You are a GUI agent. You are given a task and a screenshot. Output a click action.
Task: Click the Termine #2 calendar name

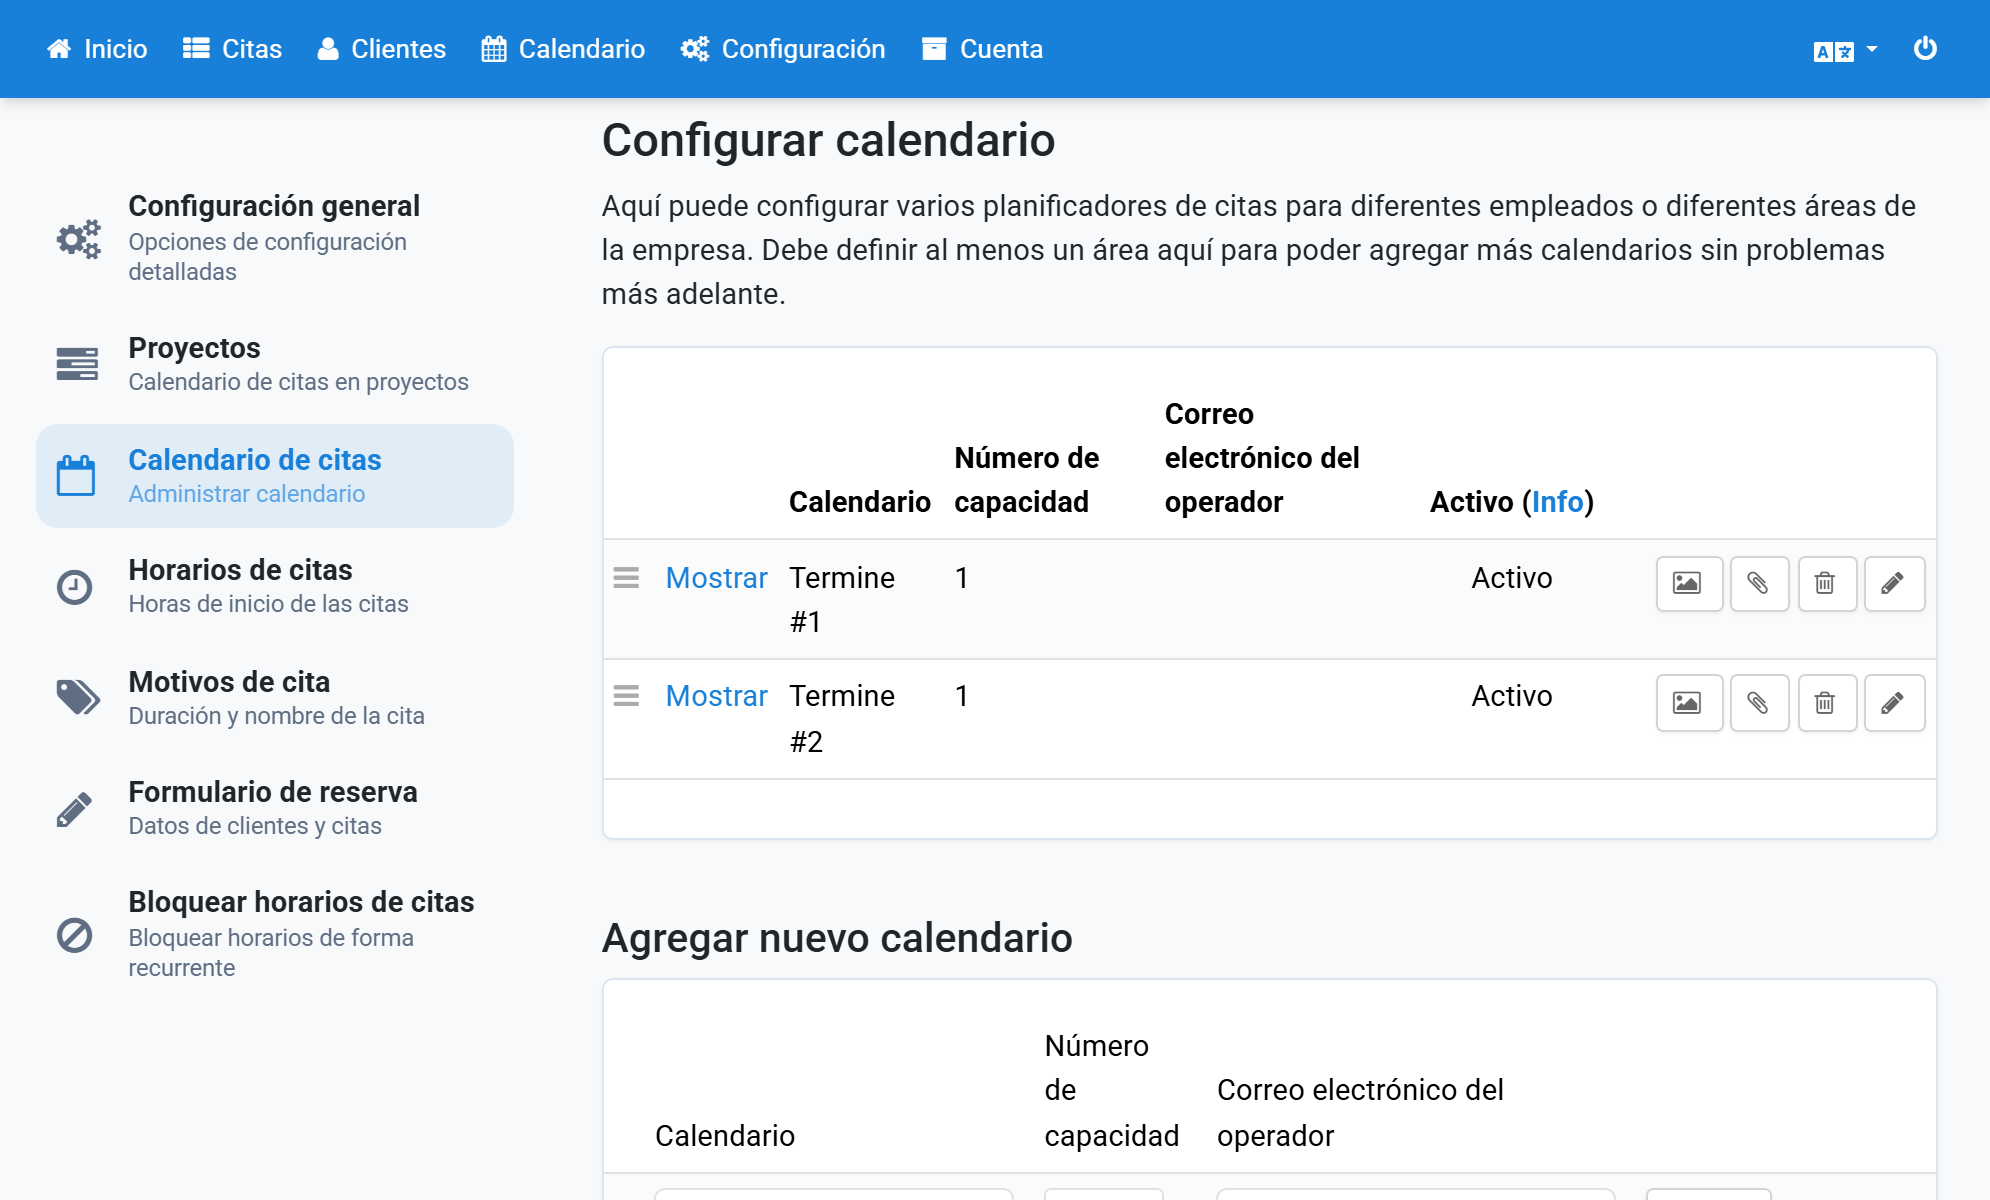[842, 718]
